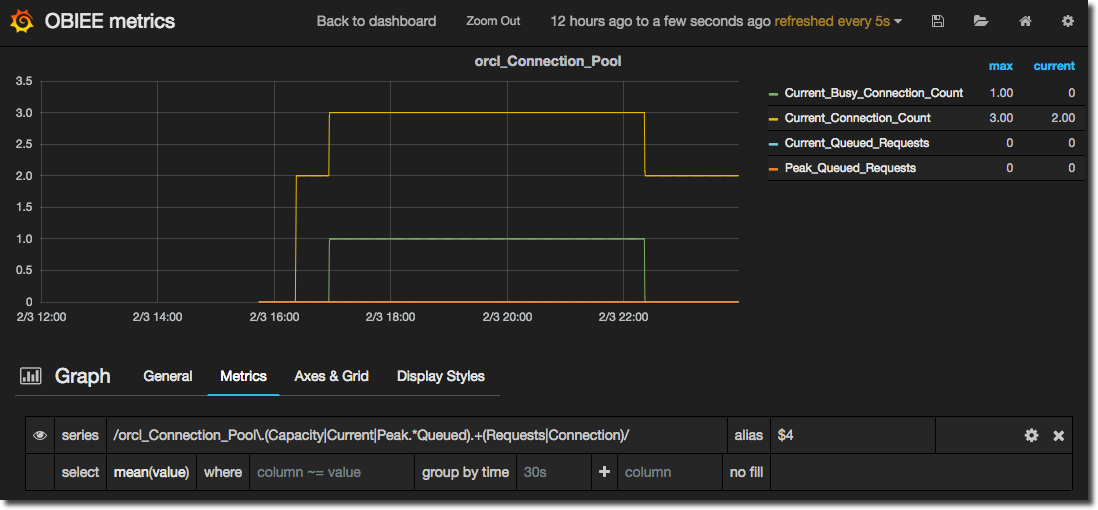Remove the query with X icon
This screenshot has height=510, width=1098.
(1058, 436)
